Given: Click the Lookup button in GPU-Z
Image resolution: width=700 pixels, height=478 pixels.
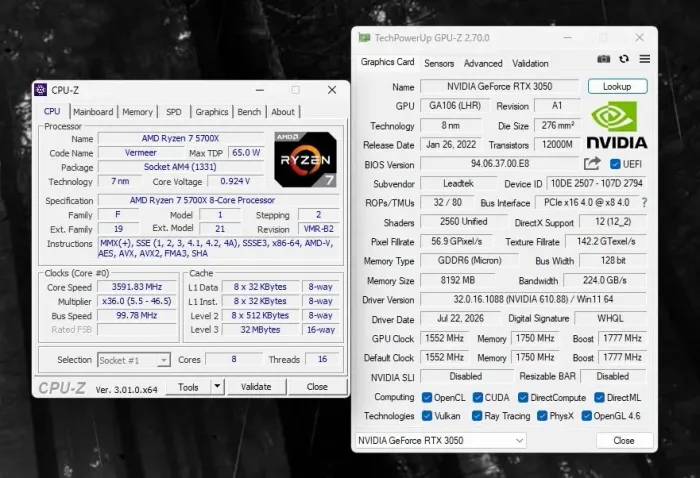Looking at the screenshot, I should tap(617, 87).
